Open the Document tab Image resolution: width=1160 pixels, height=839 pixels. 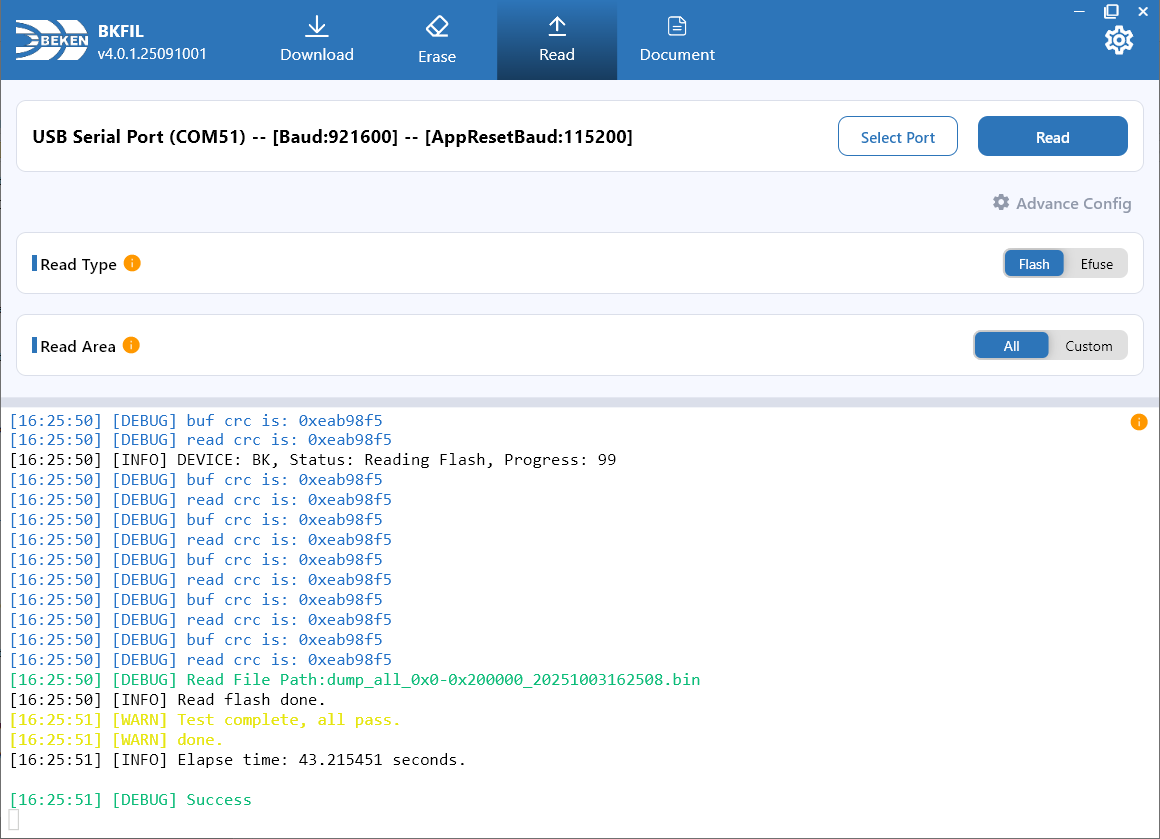[x=677, y=40]
